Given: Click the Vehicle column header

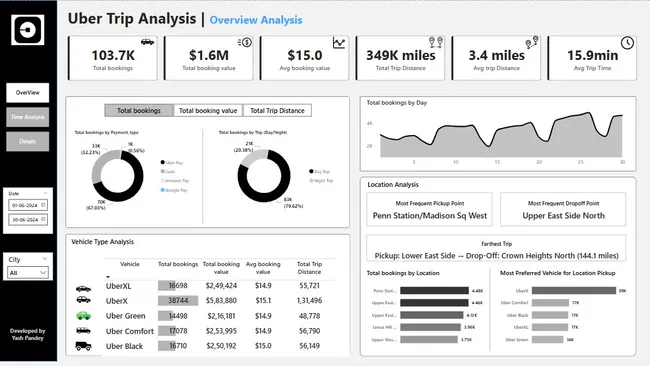Looking at the screenshot, I should point(130,264).
